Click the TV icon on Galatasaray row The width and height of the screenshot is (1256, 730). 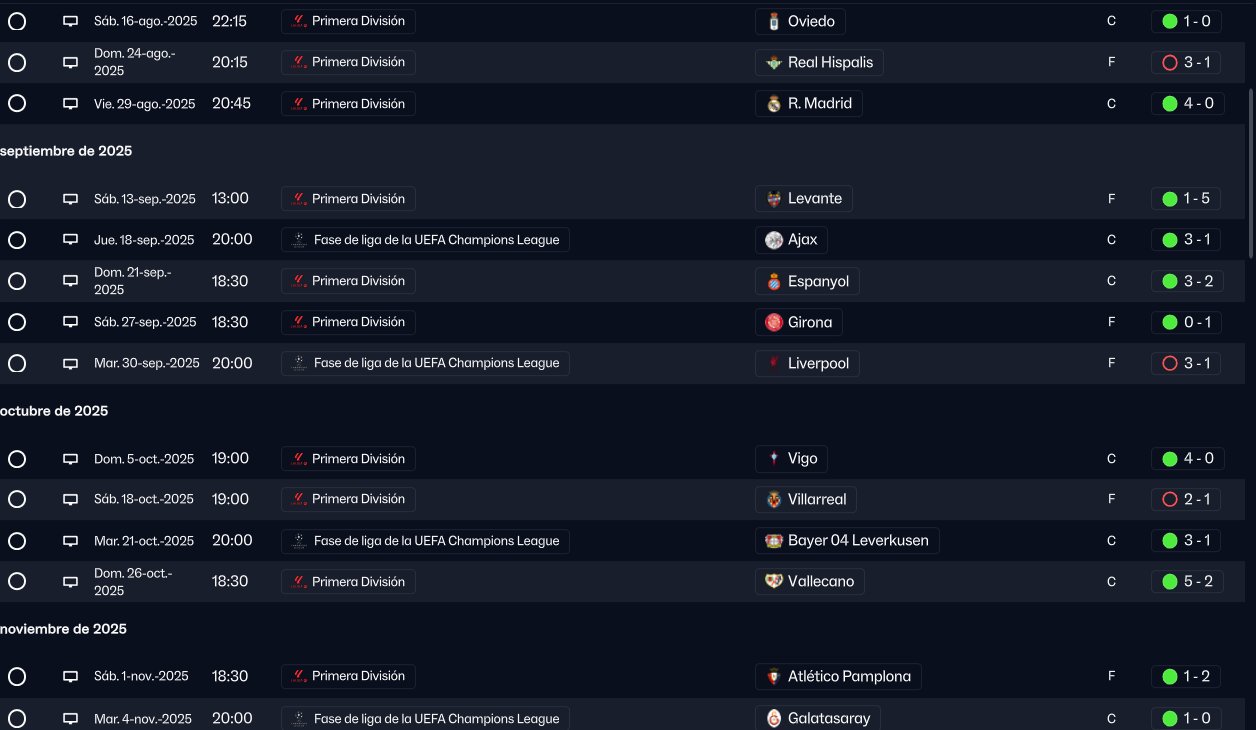(70, 719)
